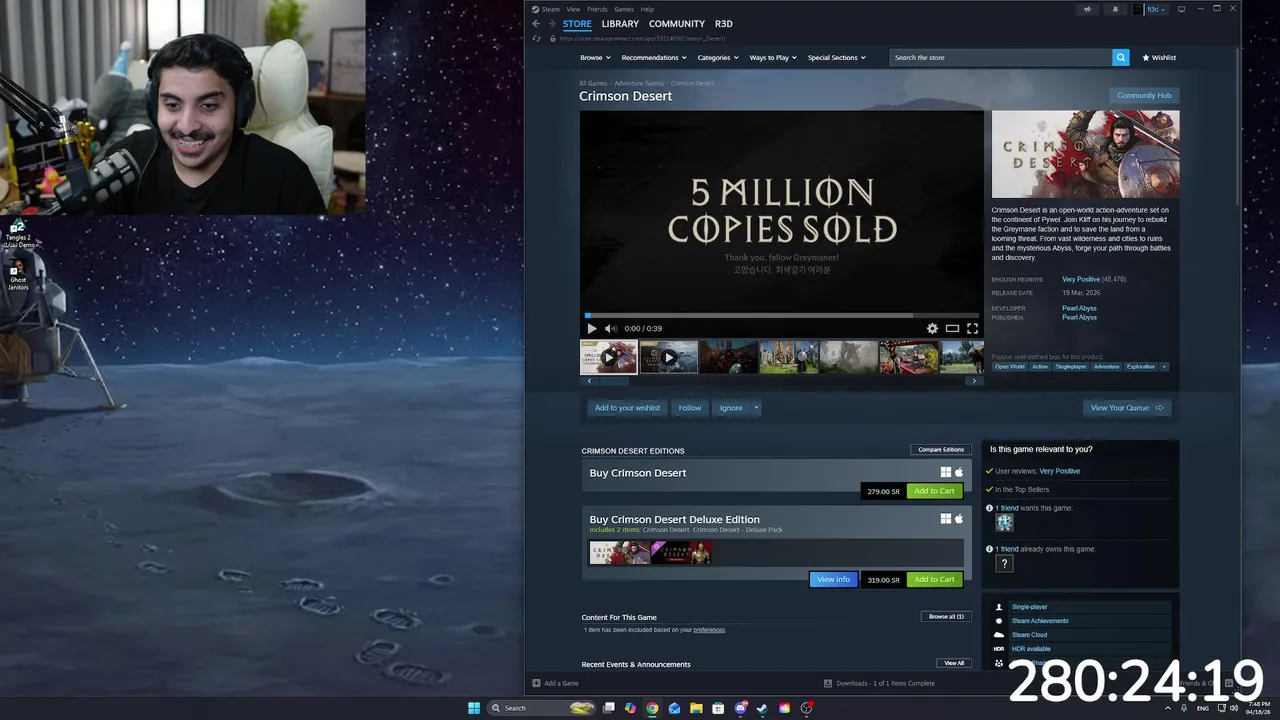Follow Crimson Desert
1280x720 pixels.
click(690, 408)
